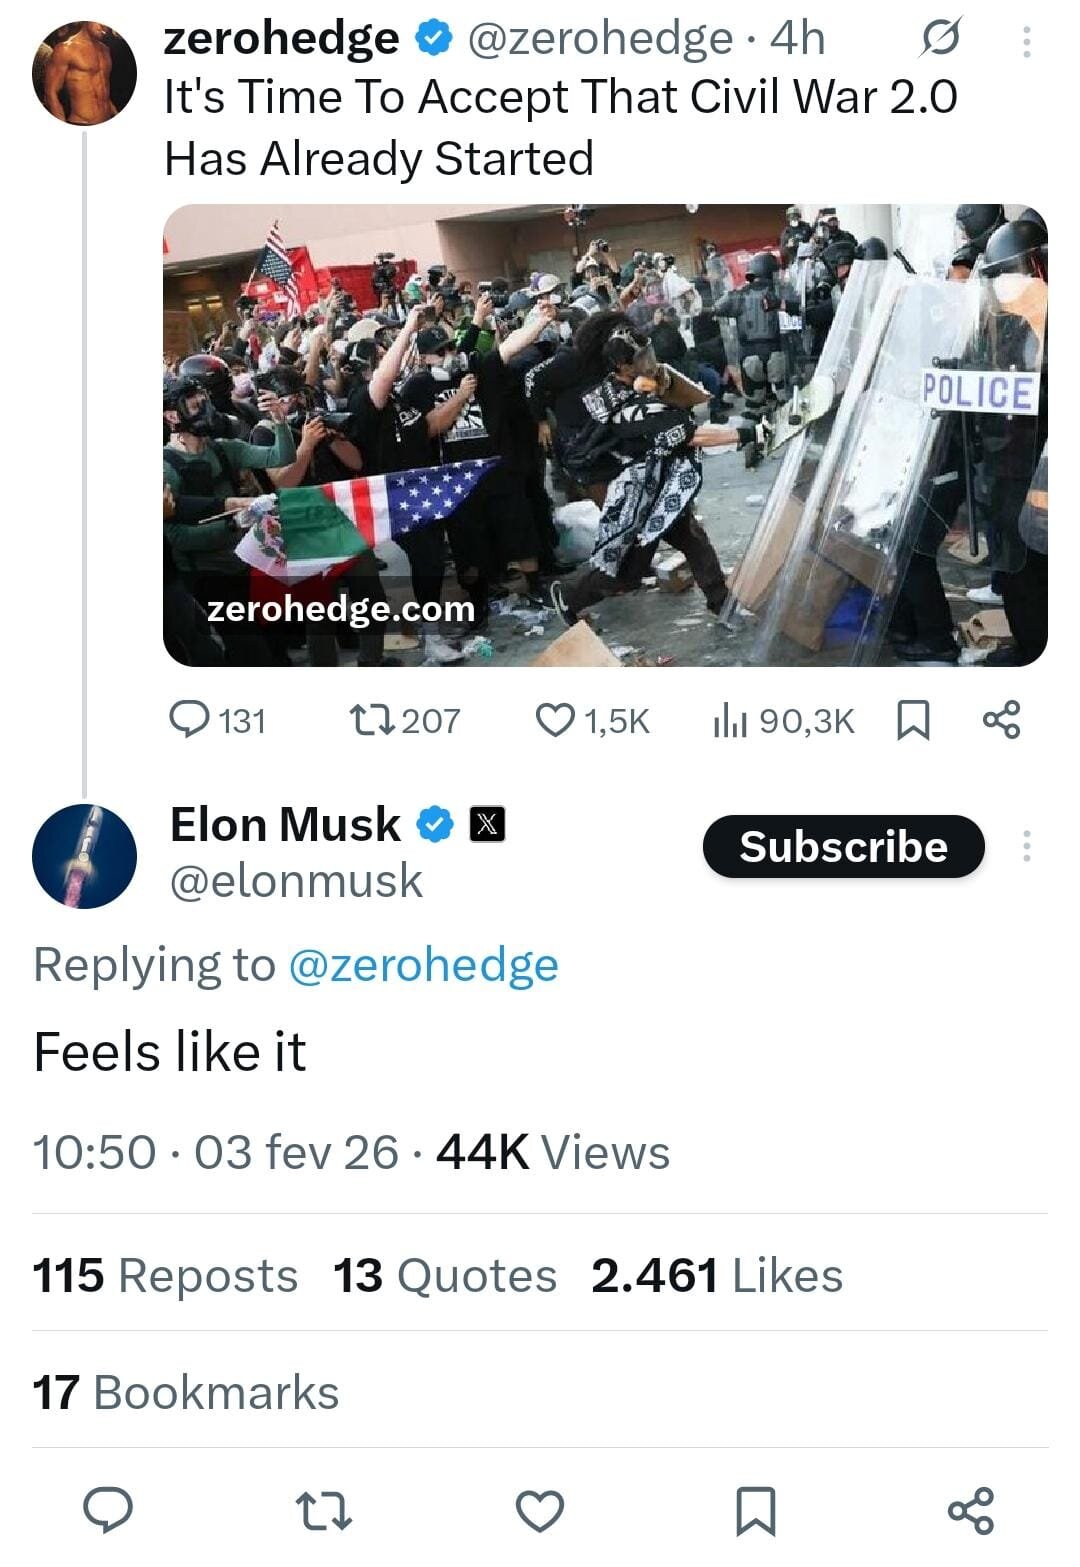Viewport: 1080px width, 1567px height.
Task: View the 115 Reposts list
Action: [165, 1276]
